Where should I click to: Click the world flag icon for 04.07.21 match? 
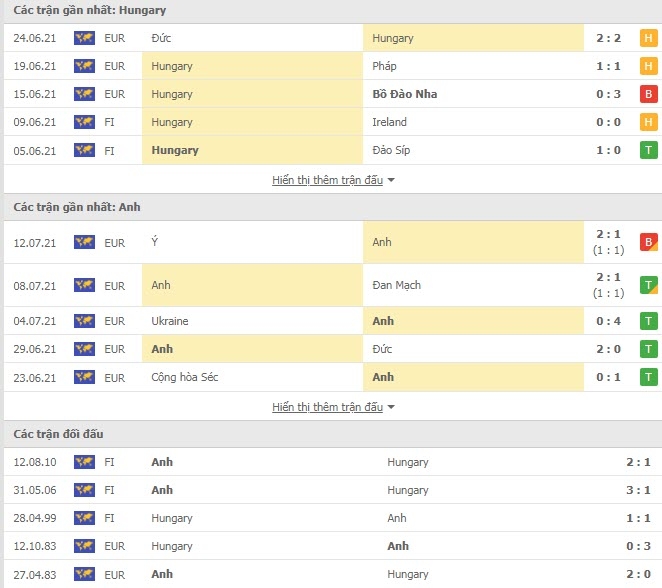click(84, 321)
